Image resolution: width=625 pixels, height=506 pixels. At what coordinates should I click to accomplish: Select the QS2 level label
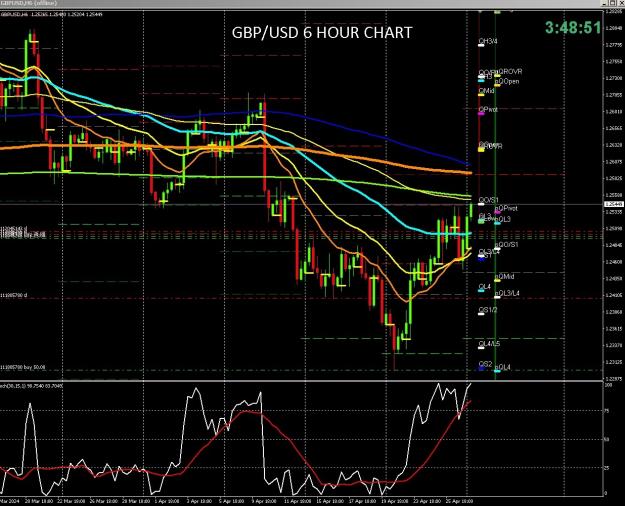coord(485,364)
